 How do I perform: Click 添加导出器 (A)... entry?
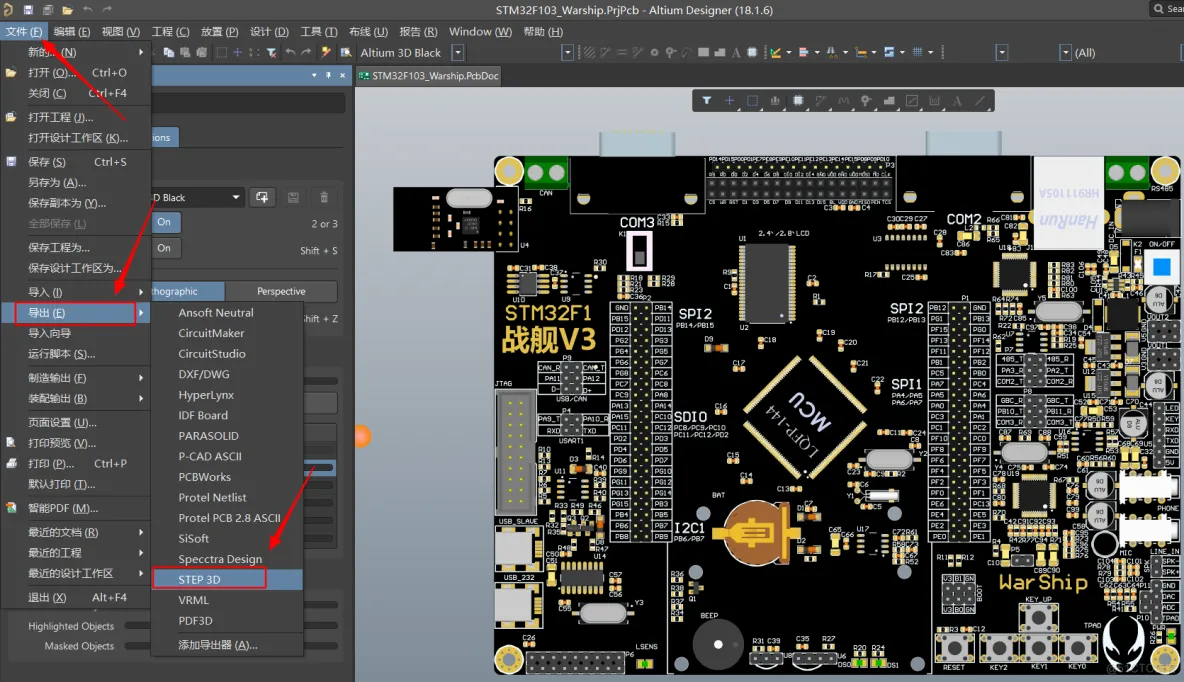click(218, 645)
